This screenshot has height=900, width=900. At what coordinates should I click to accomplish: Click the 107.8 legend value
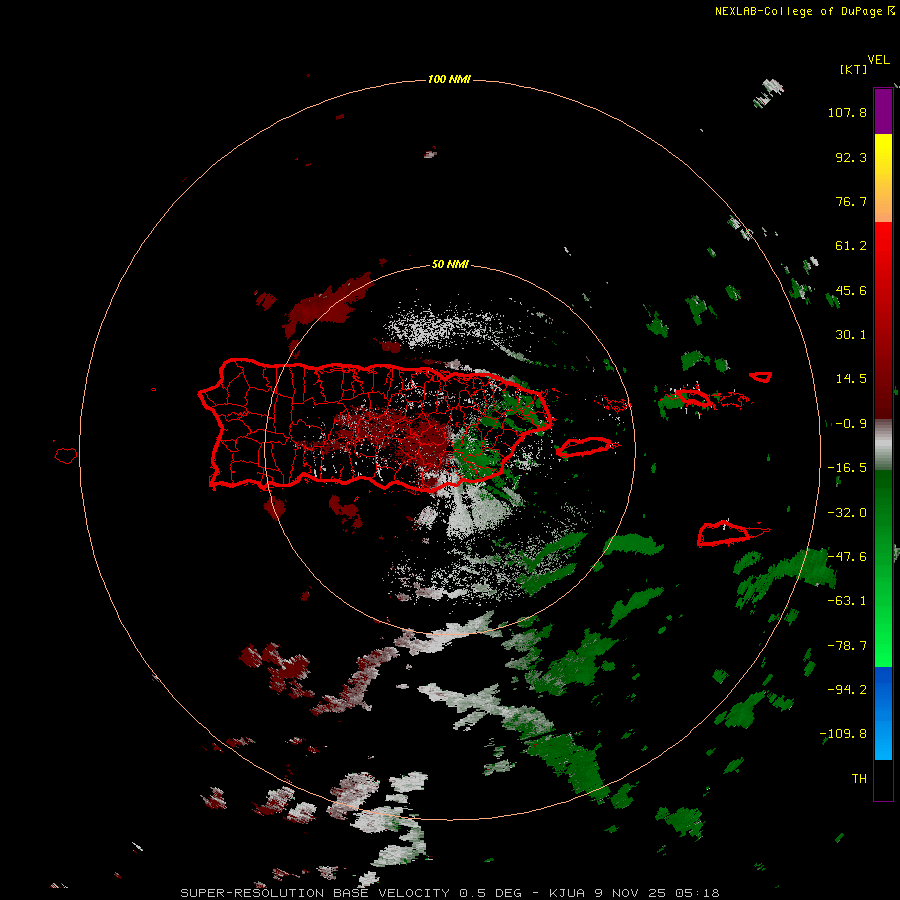(x=847, y=112)
